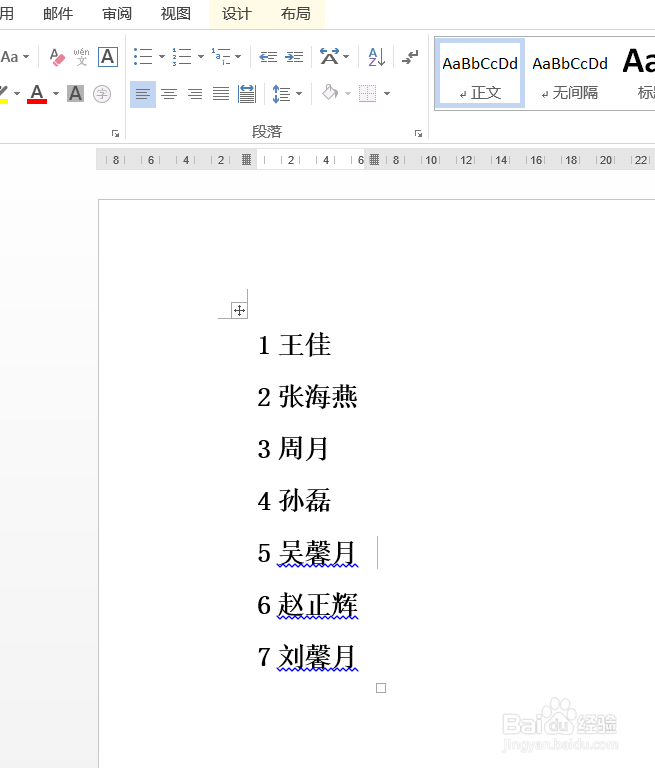This screenshot has height=768, width=655.
Task: Toggle Justify alignment
Action: click(x=221, y=94)
